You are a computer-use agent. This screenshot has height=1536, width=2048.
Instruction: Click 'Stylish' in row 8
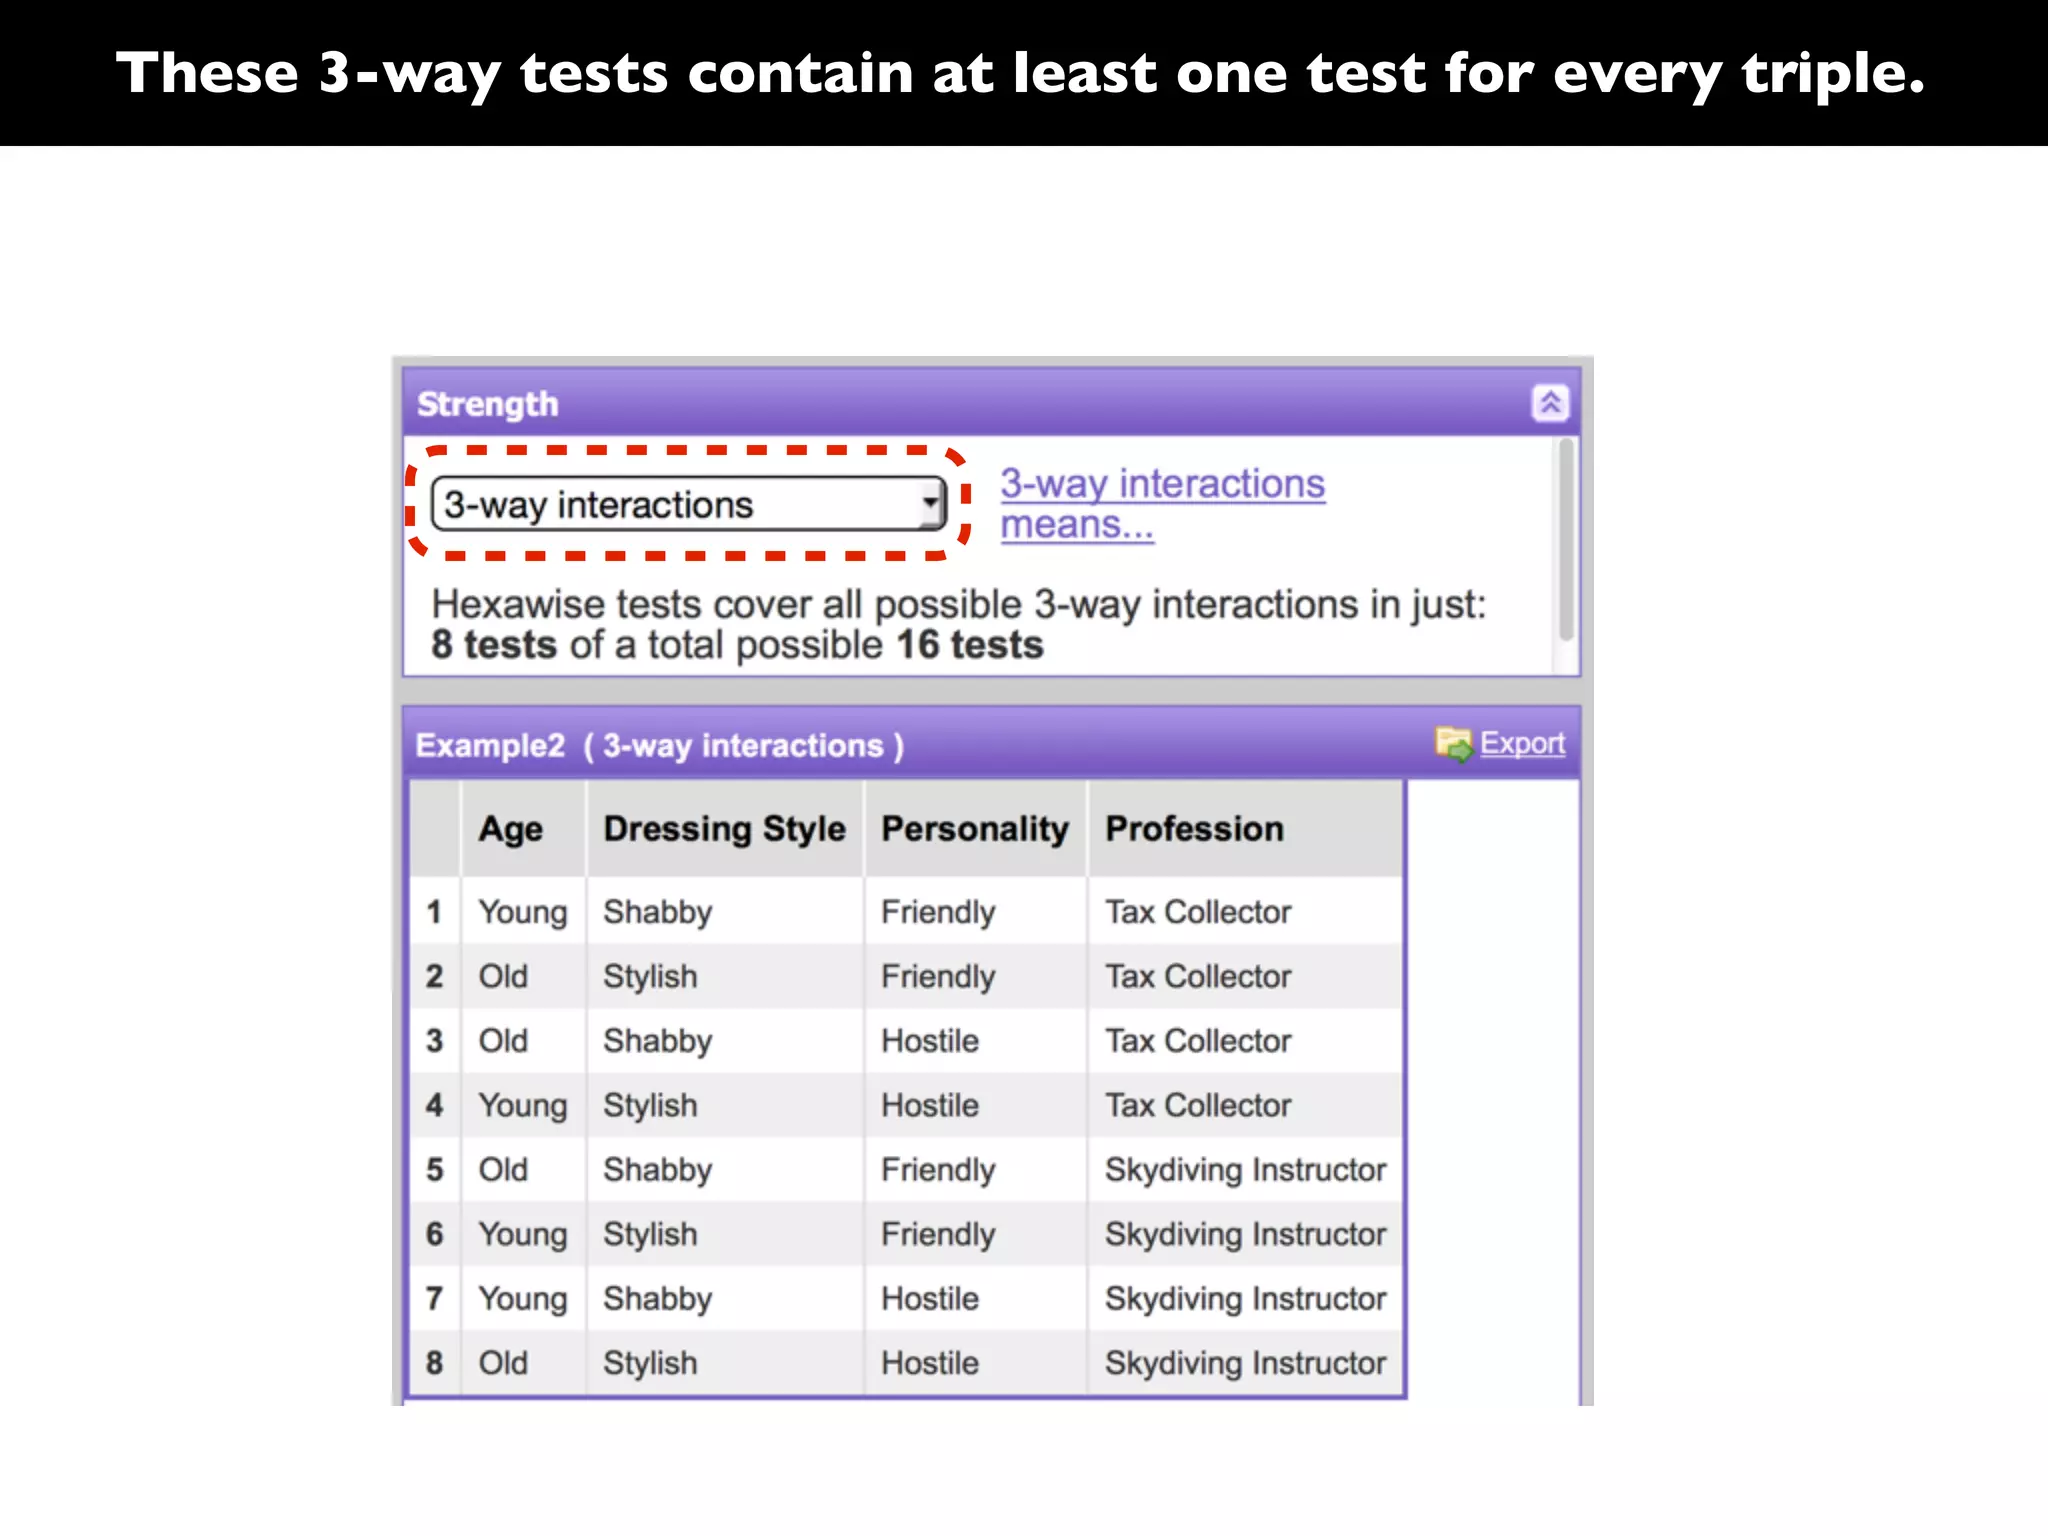click(x=650, y=1364)
